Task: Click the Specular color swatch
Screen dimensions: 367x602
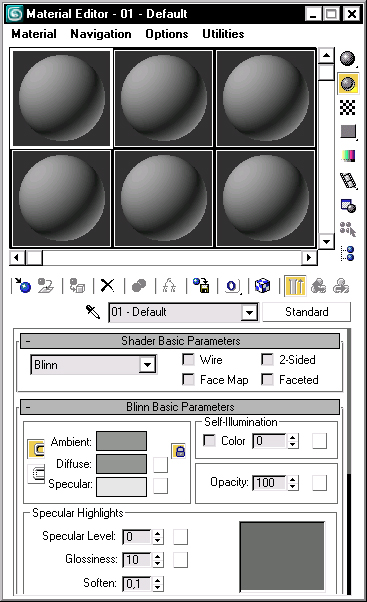Action: (x=121, y=487)
